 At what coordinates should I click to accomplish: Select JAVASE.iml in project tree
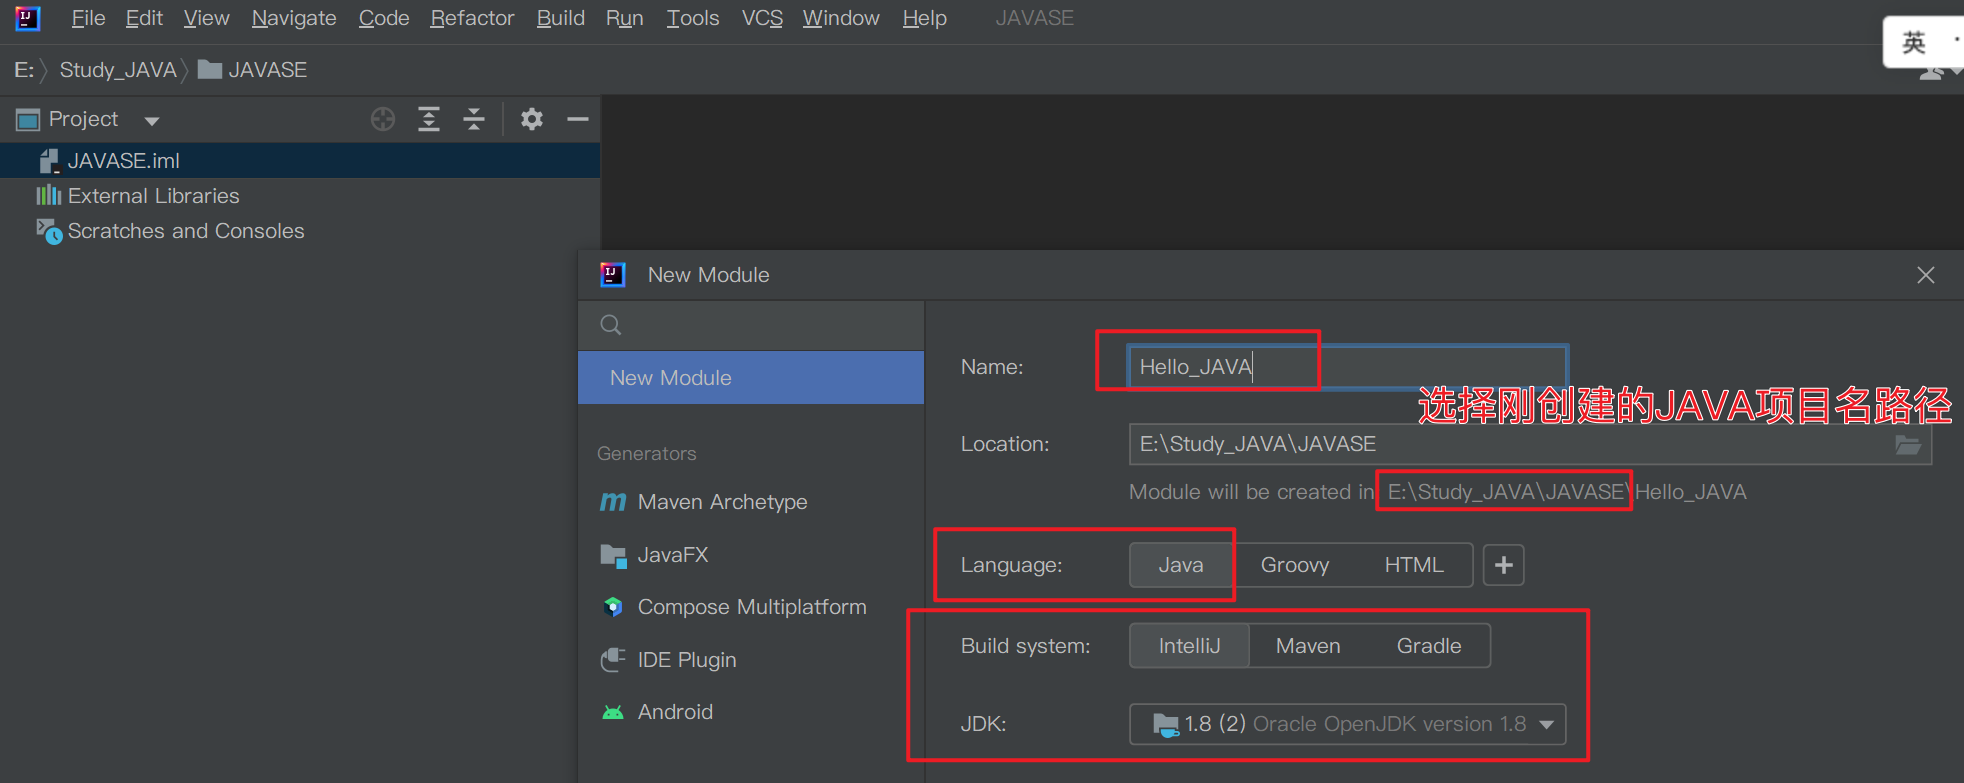click(x=300, y=161)
